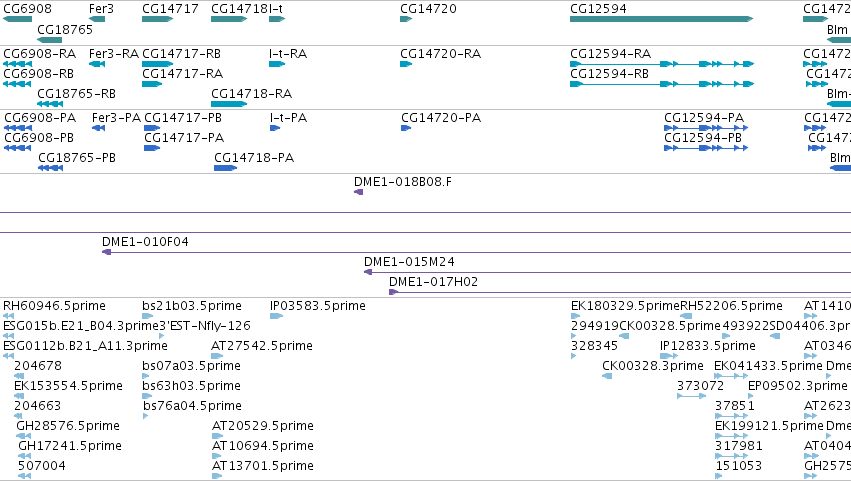Click EST EK180329.5prime

[625, 306]
